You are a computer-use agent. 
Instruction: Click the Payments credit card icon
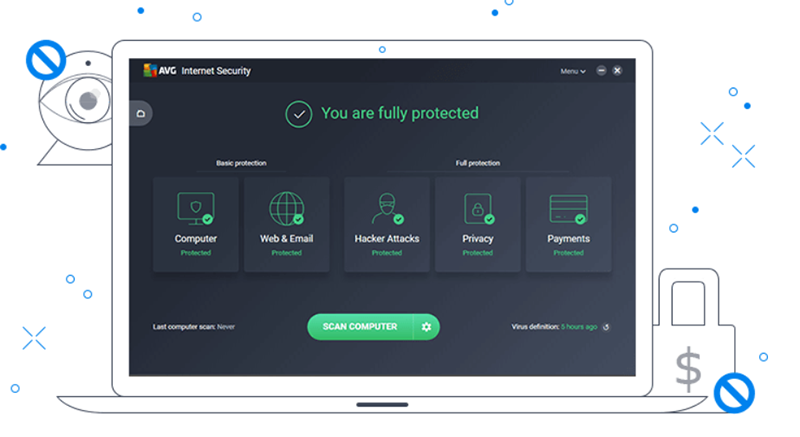568,209
